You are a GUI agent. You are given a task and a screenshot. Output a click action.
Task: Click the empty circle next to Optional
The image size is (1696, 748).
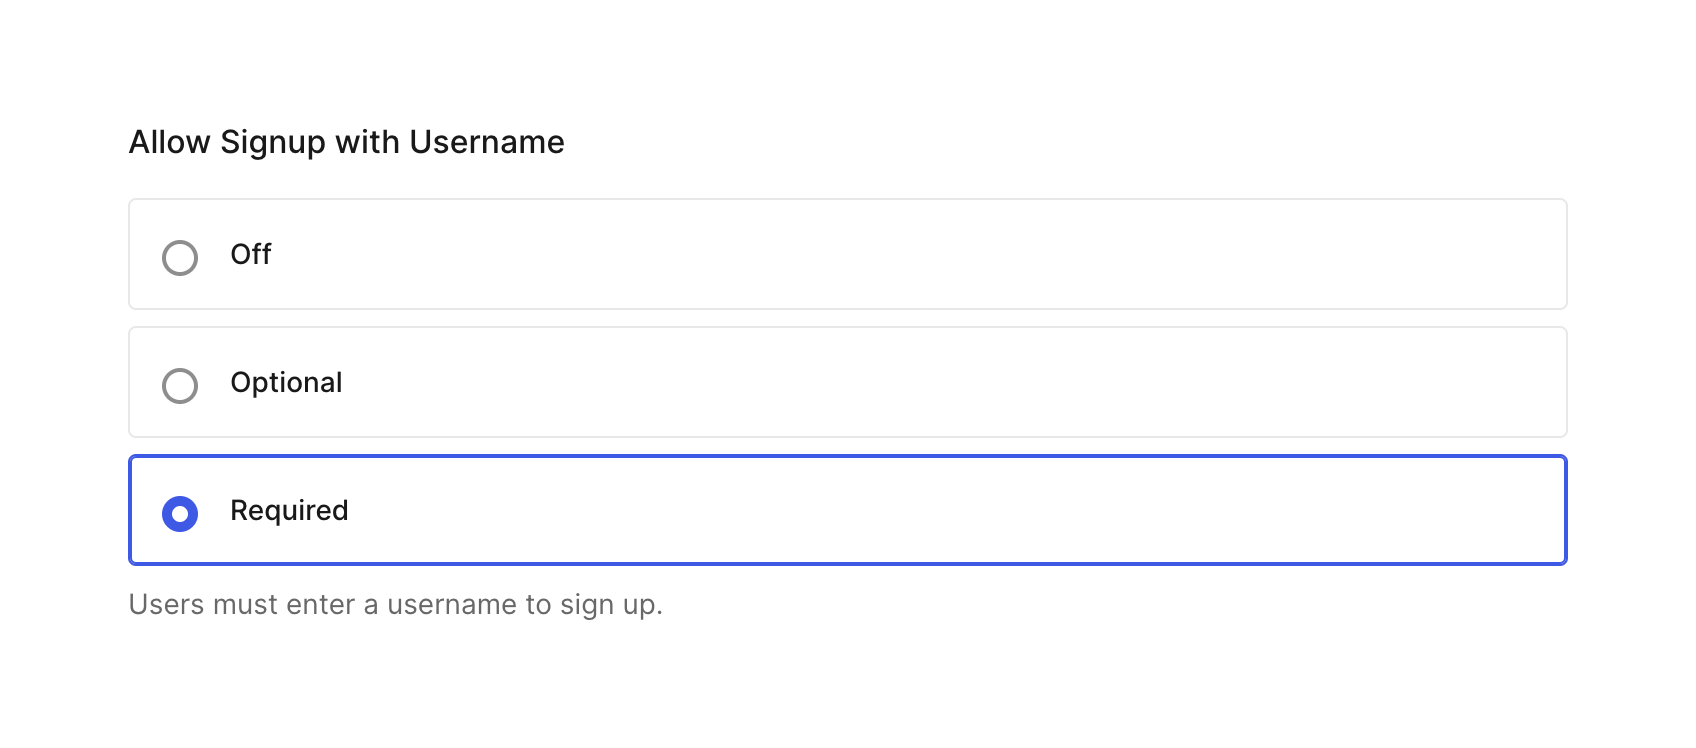click(x=180, y=385)
